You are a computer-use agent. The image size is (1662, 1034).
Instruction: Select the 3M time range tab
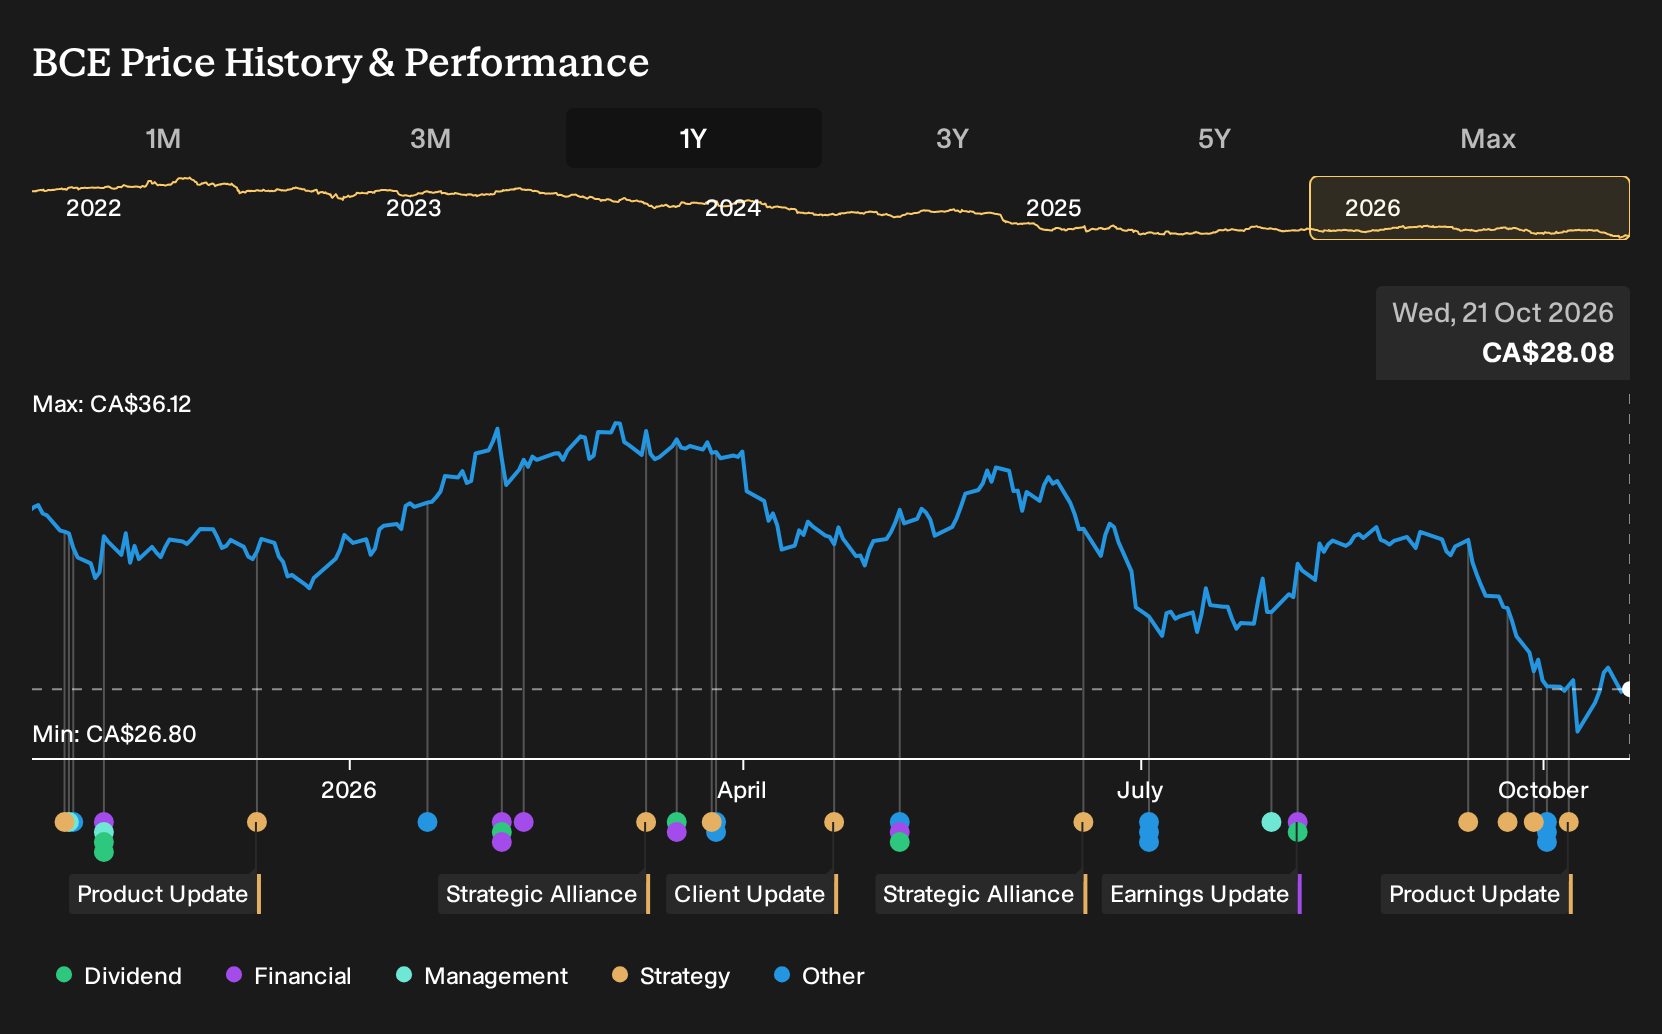point(430,138)
